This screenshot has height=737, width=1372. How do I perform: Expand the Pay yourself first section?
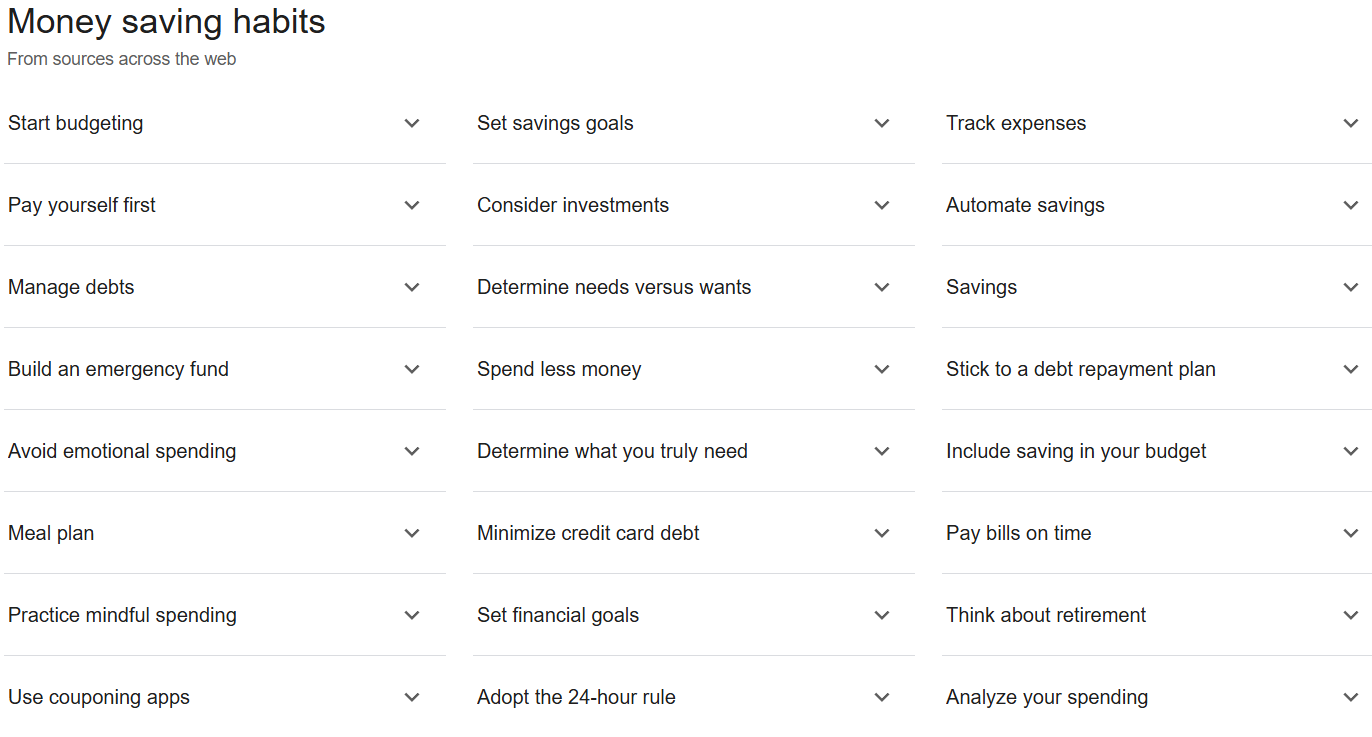pos(412,205)
